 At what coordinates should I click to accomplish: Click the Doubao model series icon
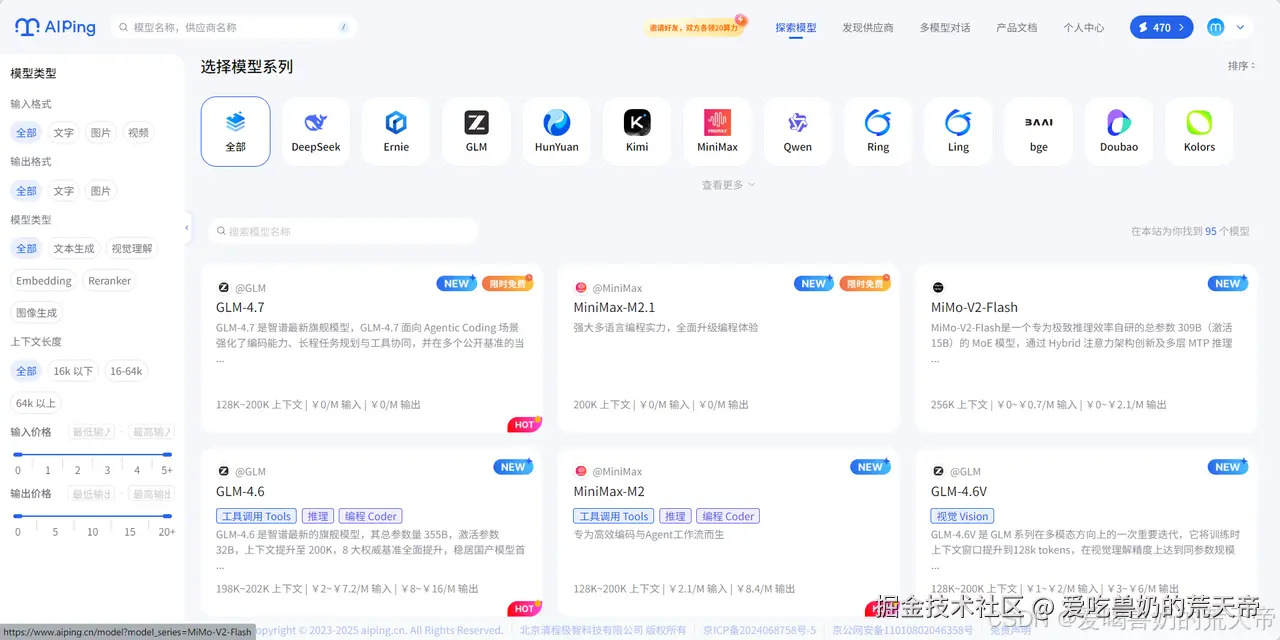coord(1118,130)
